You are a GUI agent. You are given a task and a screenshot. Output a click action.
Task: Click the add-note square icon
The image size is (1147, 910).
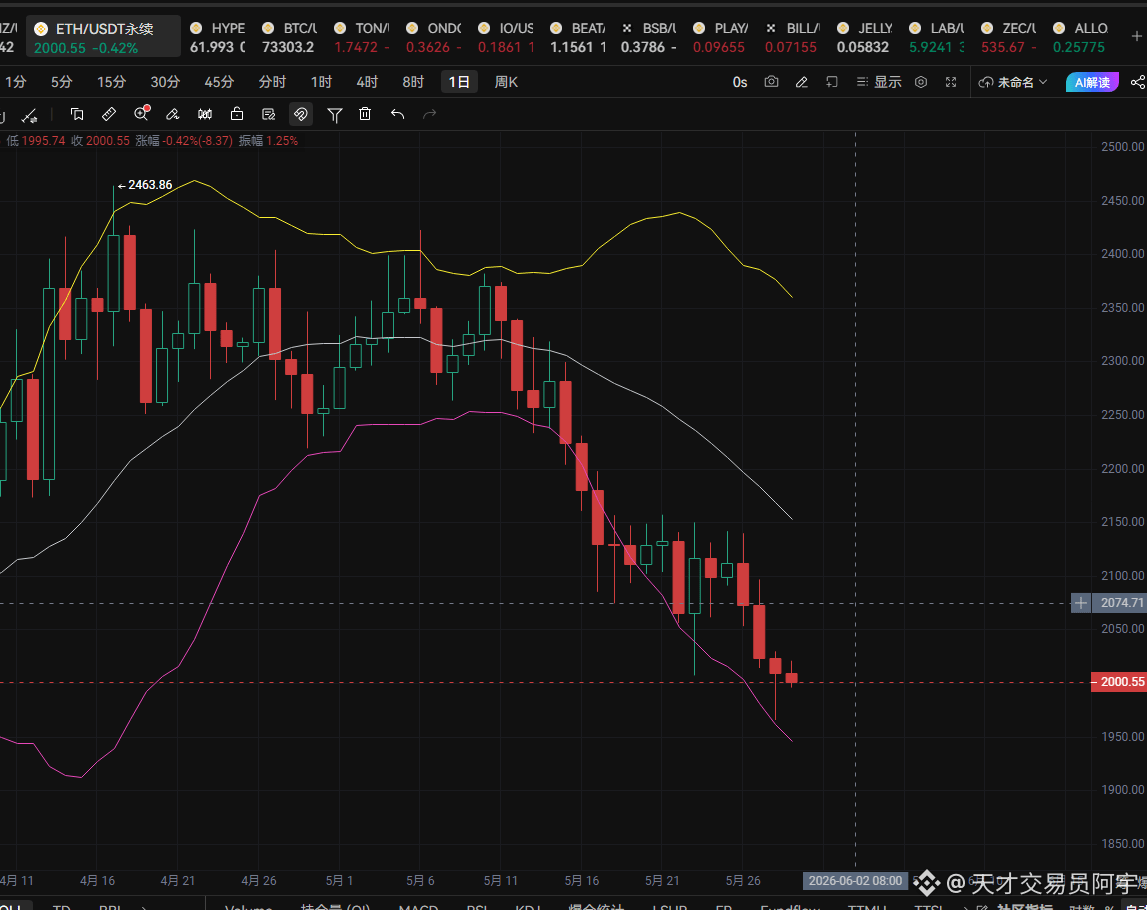[x=832, y=82]
